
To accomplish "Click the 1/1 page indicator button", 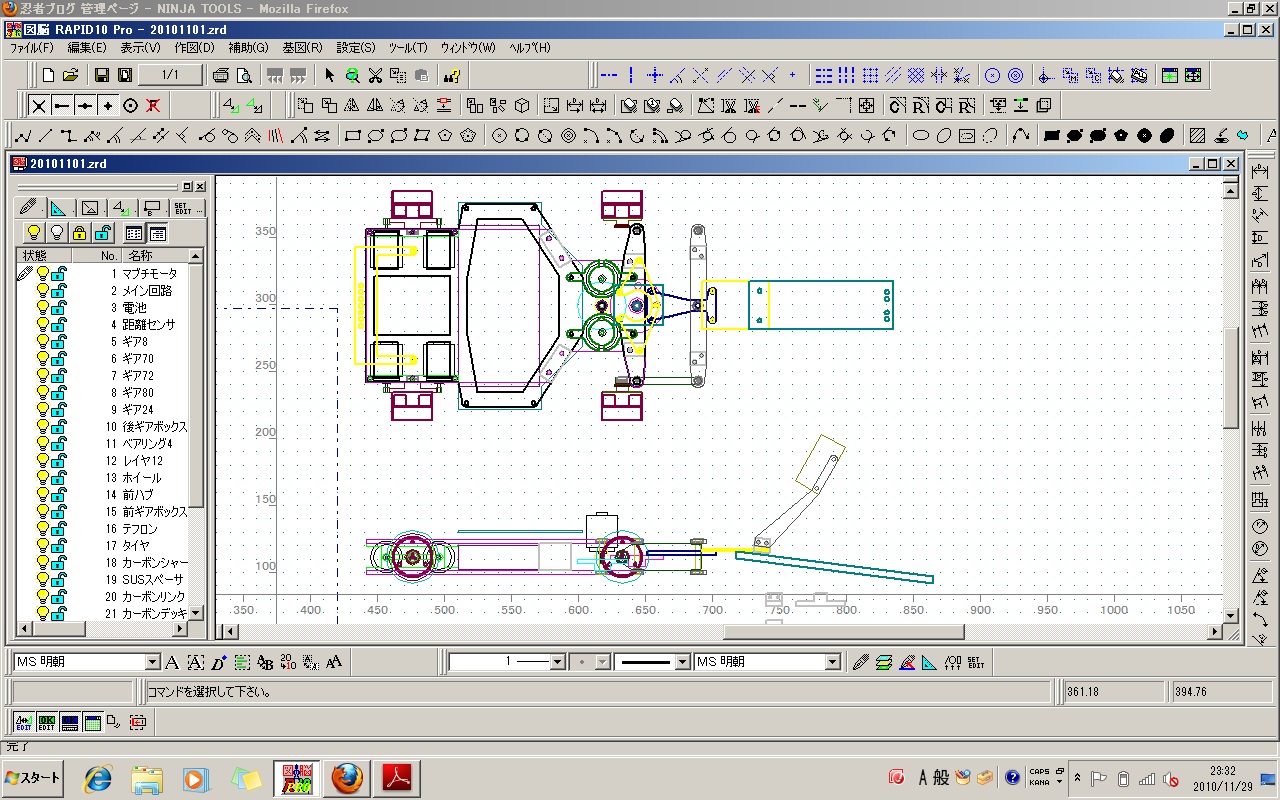I will pos(170,75).
